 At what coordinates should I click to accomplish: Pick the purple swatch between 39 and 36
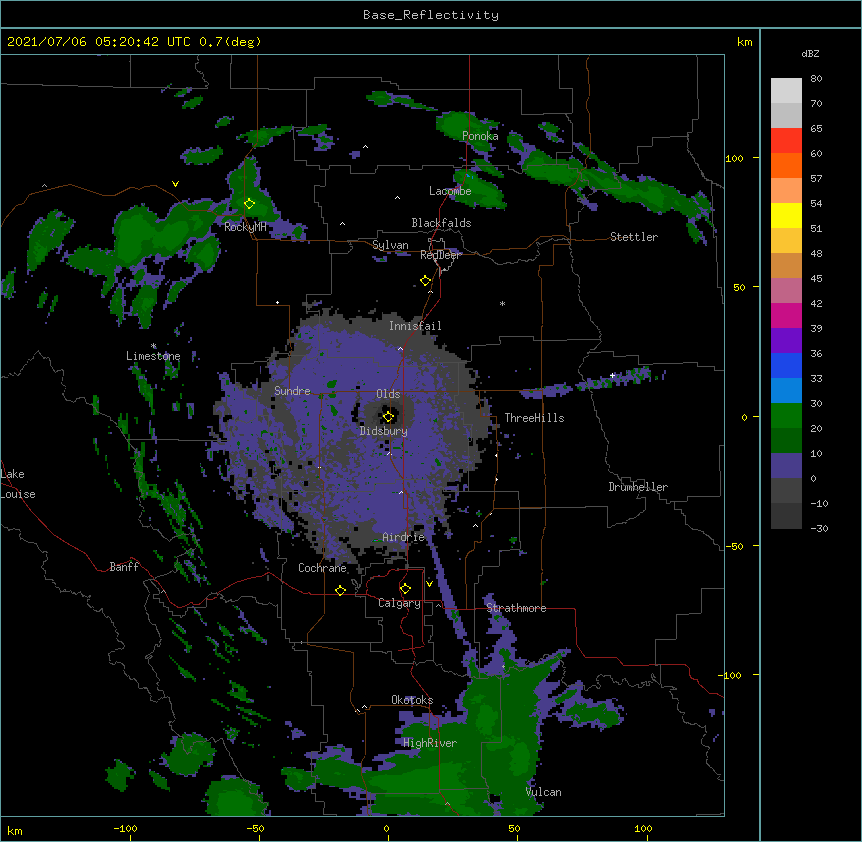pos(786,340)
